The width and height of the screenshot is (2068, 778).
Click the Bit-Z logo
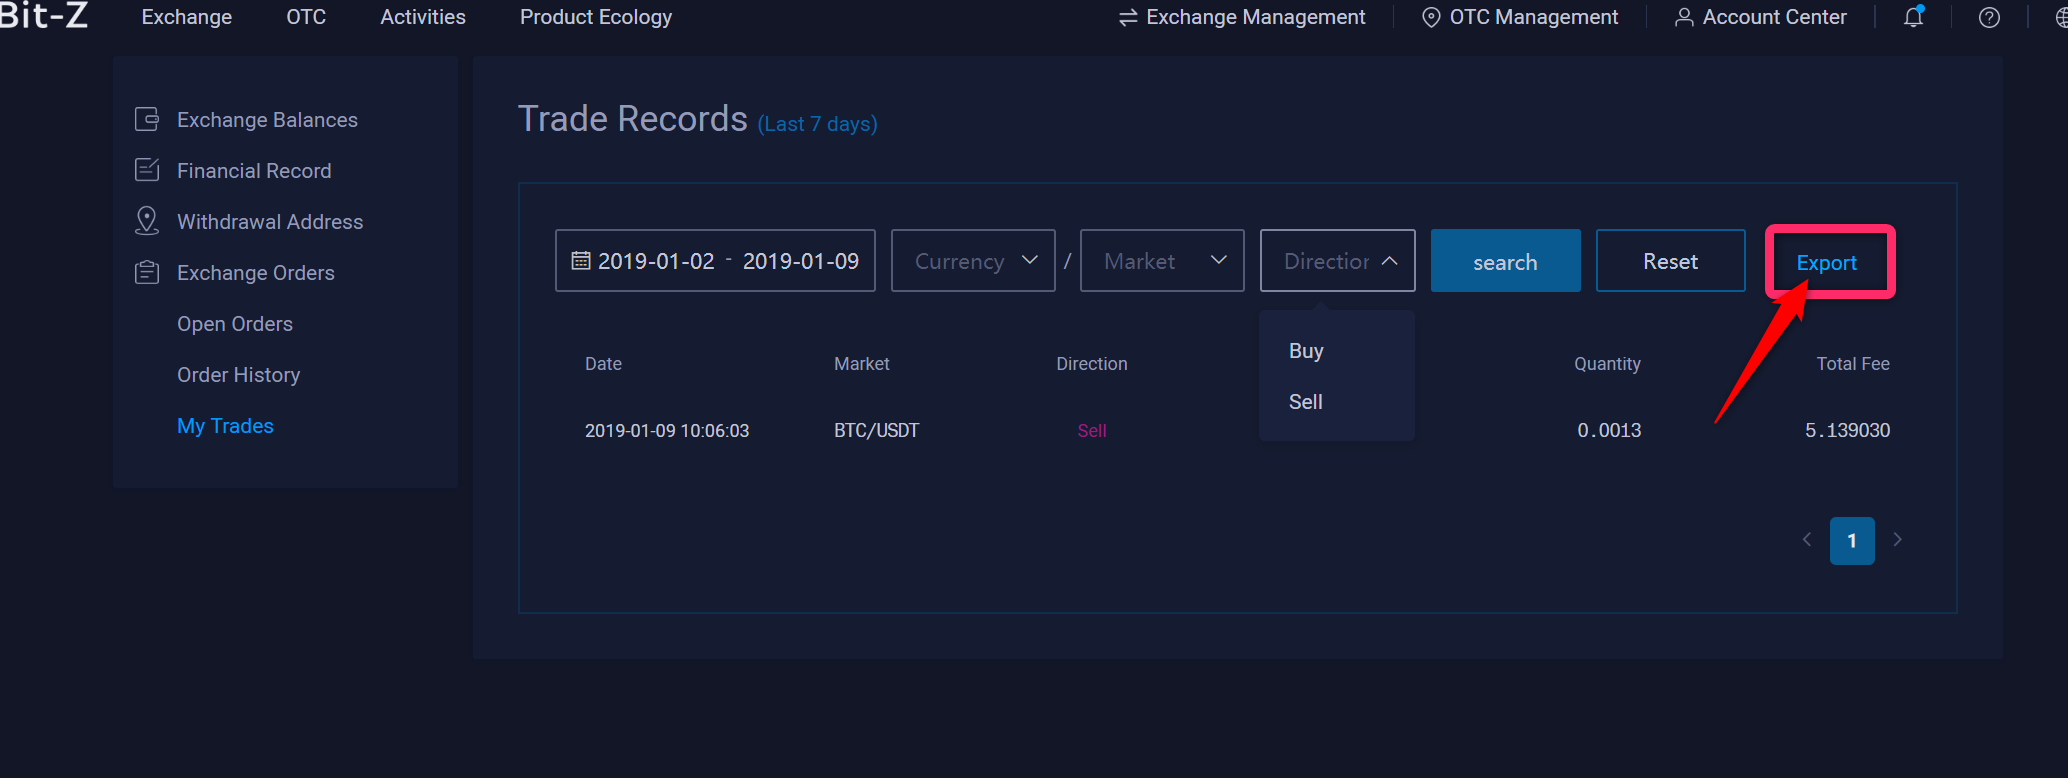pos(44,16)
